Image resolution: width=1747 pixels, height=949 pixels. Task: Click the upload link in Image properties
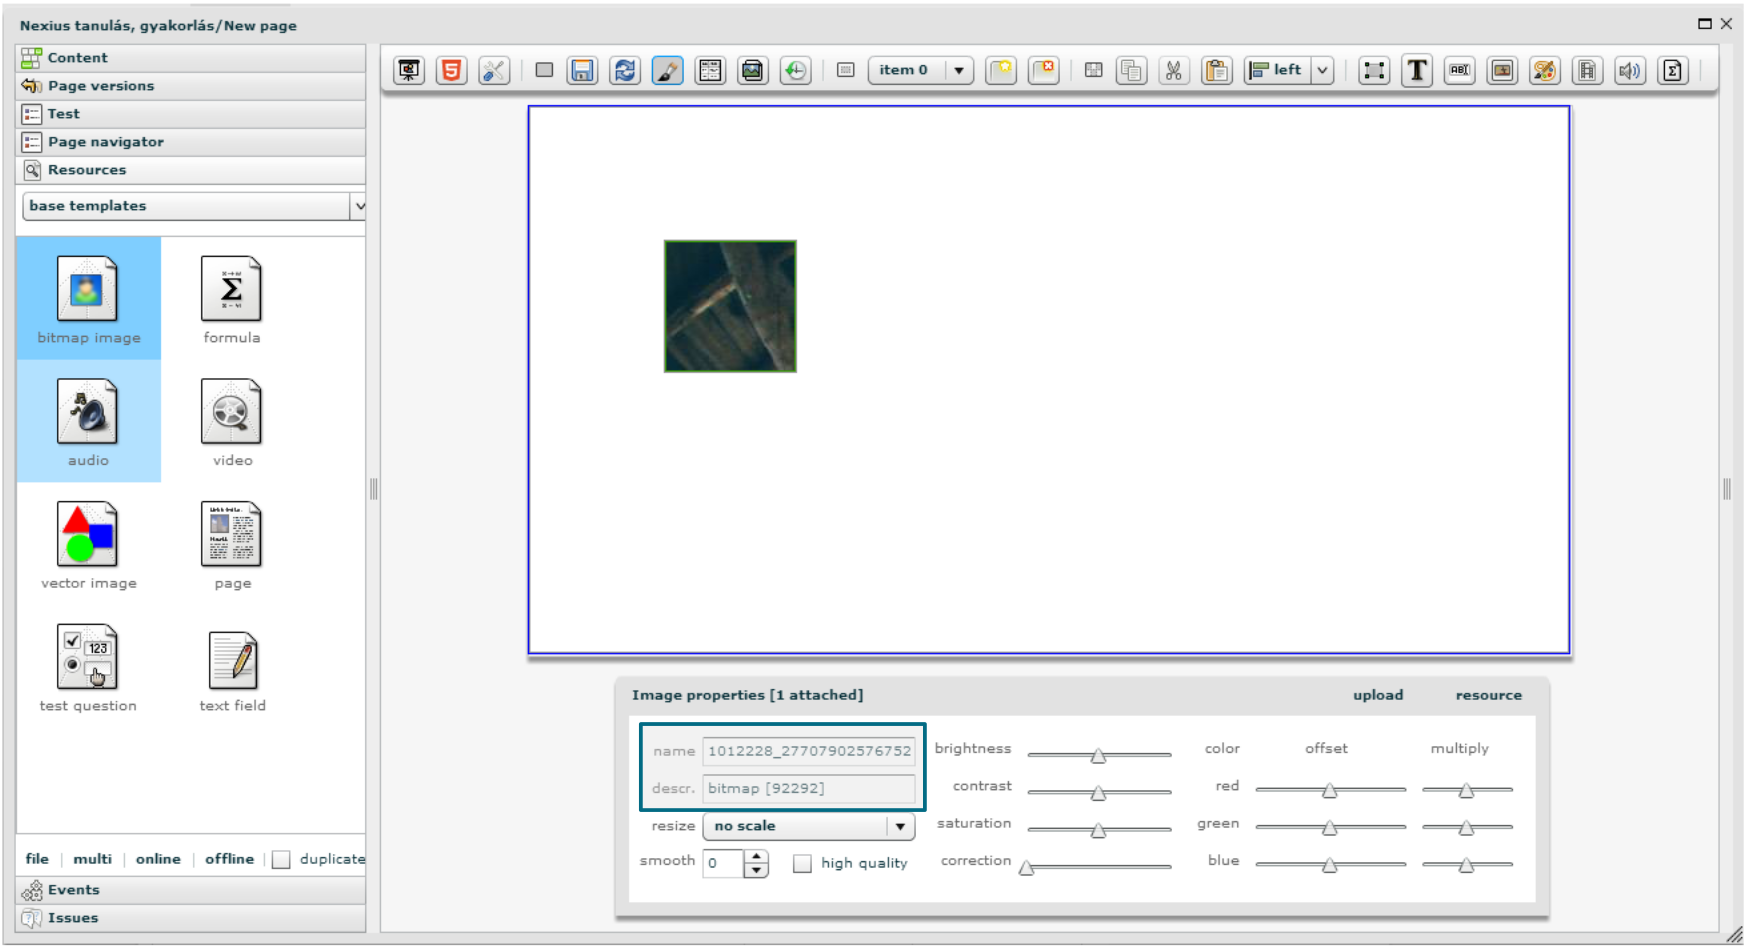coord(1377,695)
